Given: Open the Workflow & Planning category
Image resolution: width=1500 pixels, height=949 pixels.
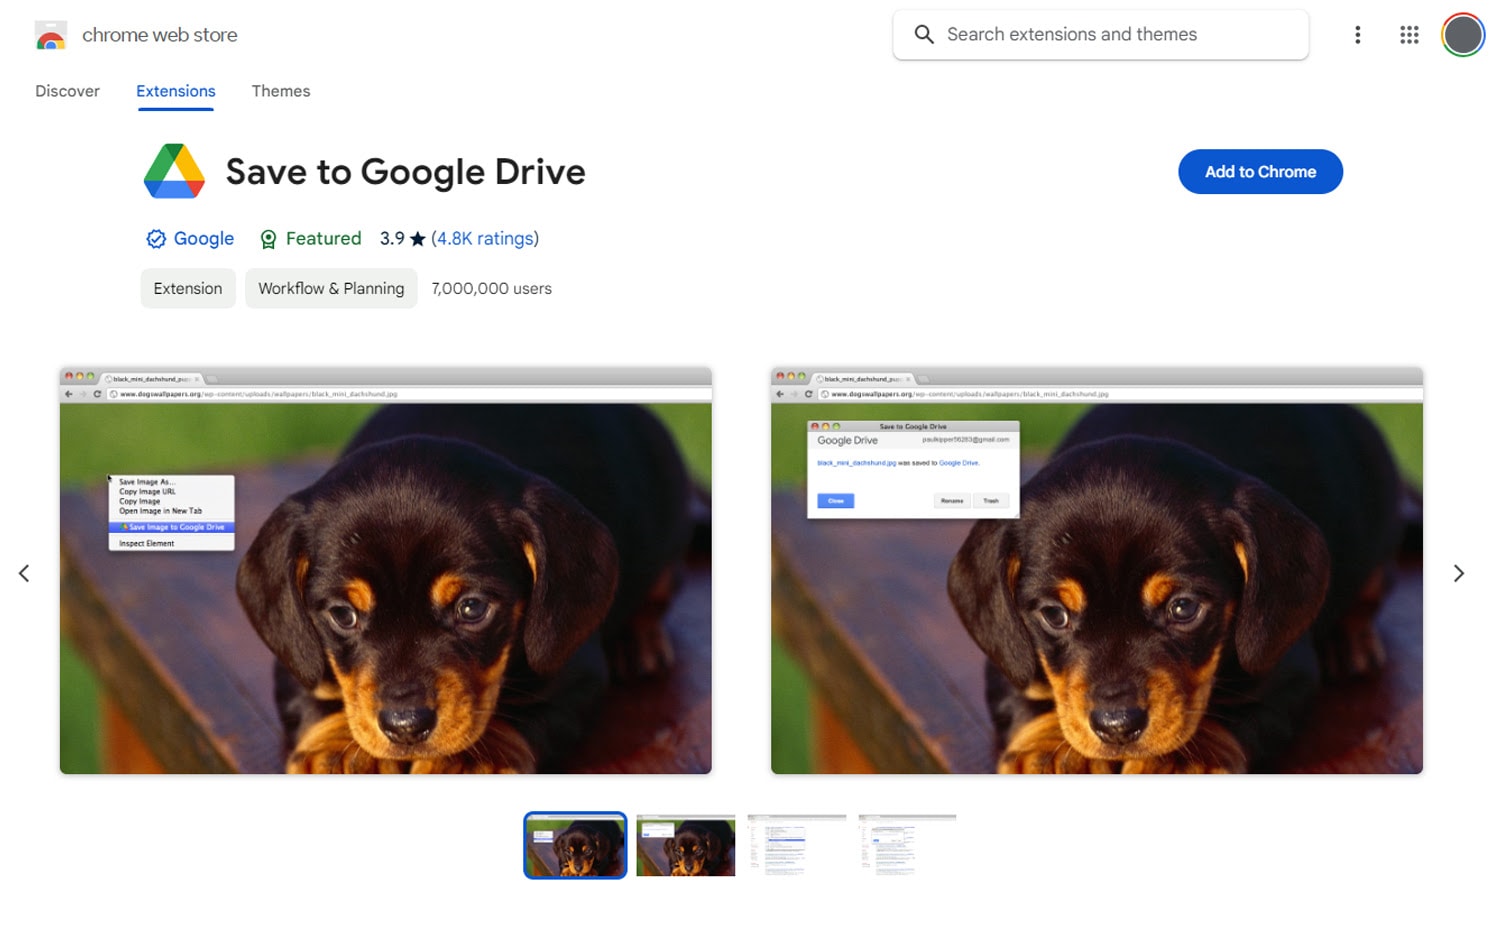Looking at the screenshot, I should tap(331, 288).
